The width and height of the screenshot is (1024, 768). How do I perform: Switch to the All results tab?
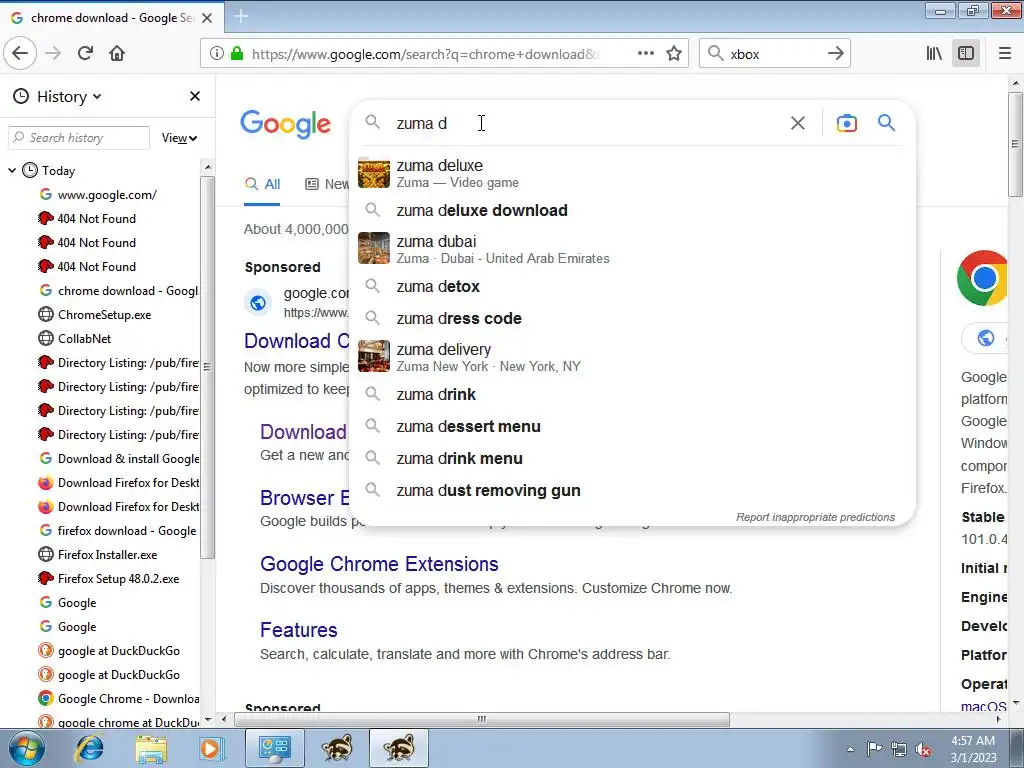(262, 185)
